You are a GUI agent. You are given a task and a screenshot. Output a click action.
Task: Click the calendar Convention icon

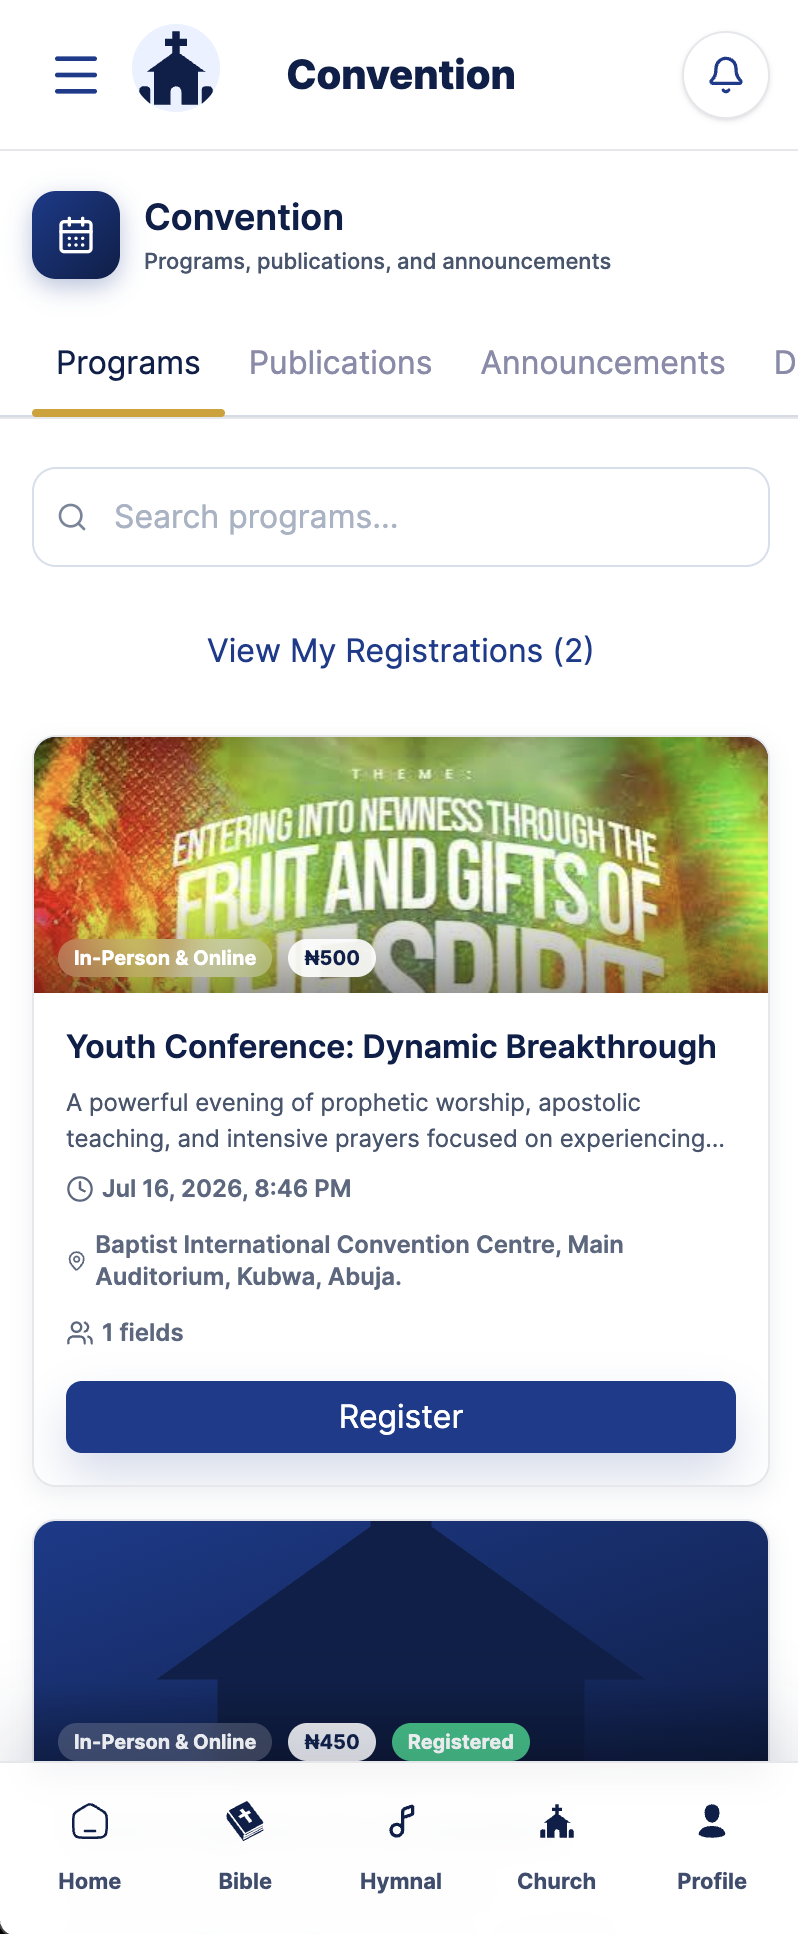coord(76,235)
